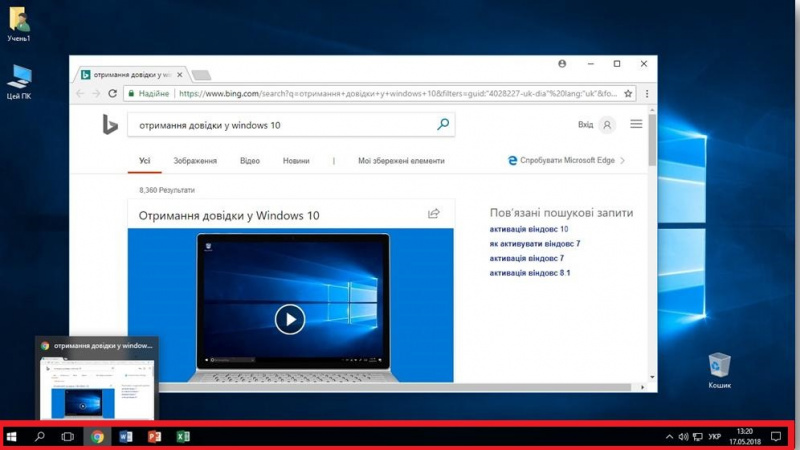This screenshot has height=450, width=800.
Task: Launch PowerPoint from the taskbar
Action: click(155, 437)
